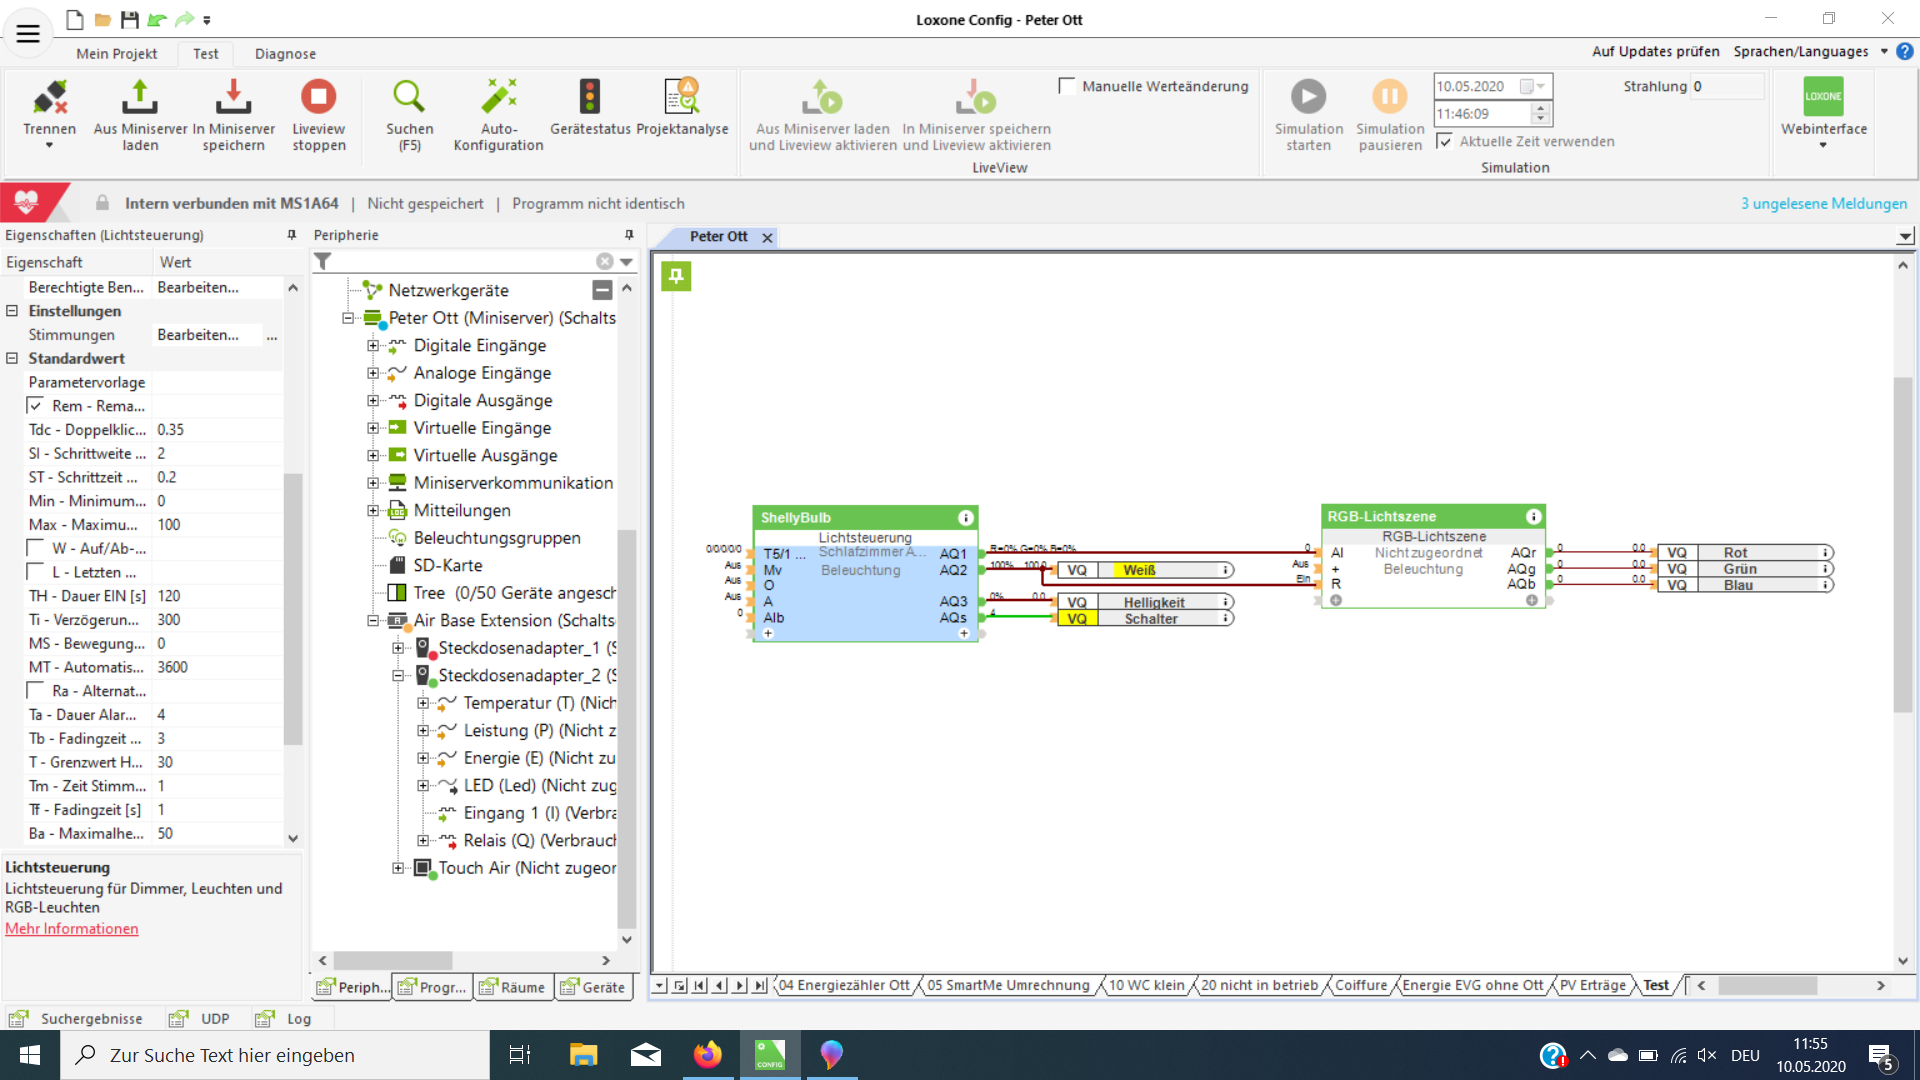
Task: Click In Miniserver speichern icon
Action: point(233,98)
